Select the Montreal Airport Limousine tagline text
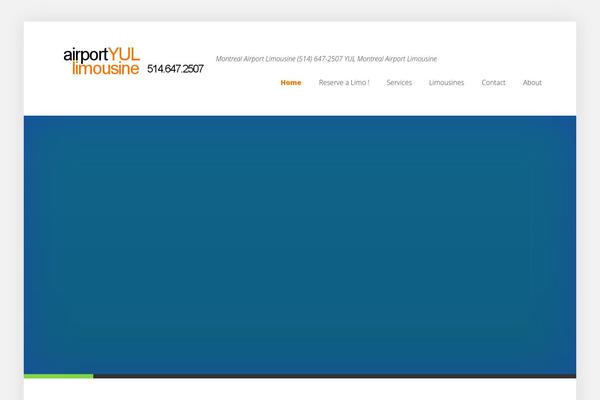 click(326, 59)
